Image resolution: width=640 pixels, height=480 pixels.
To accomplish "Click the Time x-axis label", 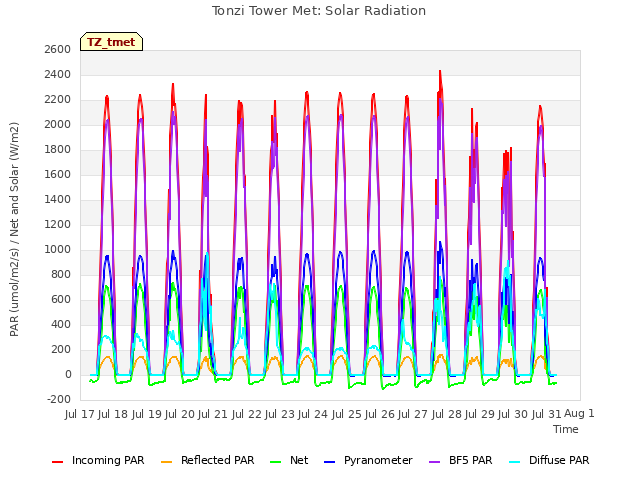I will pos(566,429).
